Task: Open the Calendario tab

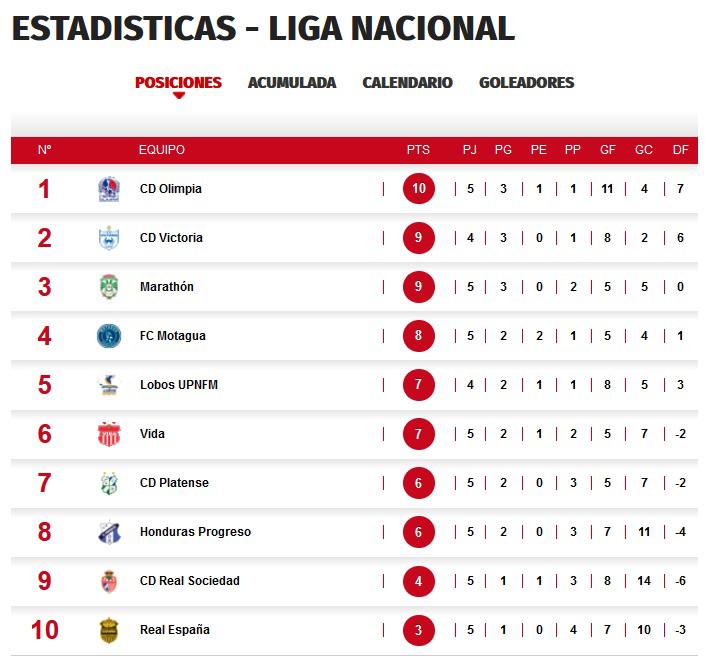Action: pos(407,83)
